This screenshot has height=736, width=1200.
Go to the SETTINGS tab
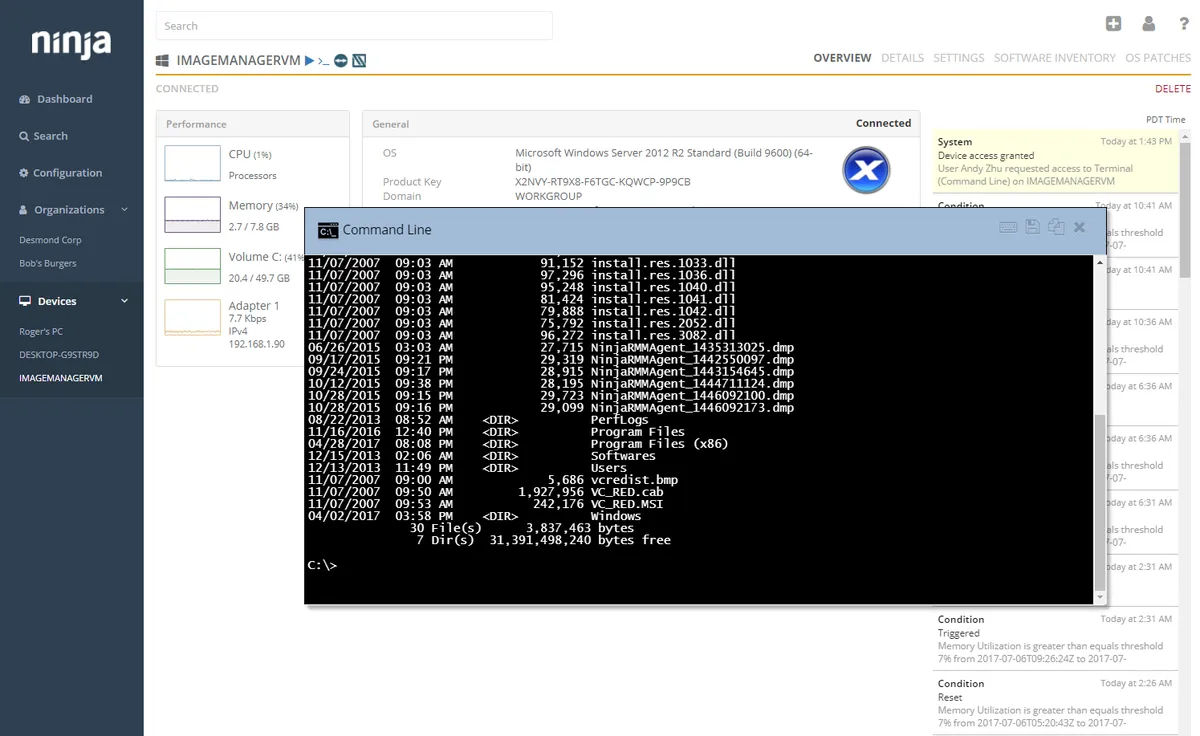click(958, 58)
